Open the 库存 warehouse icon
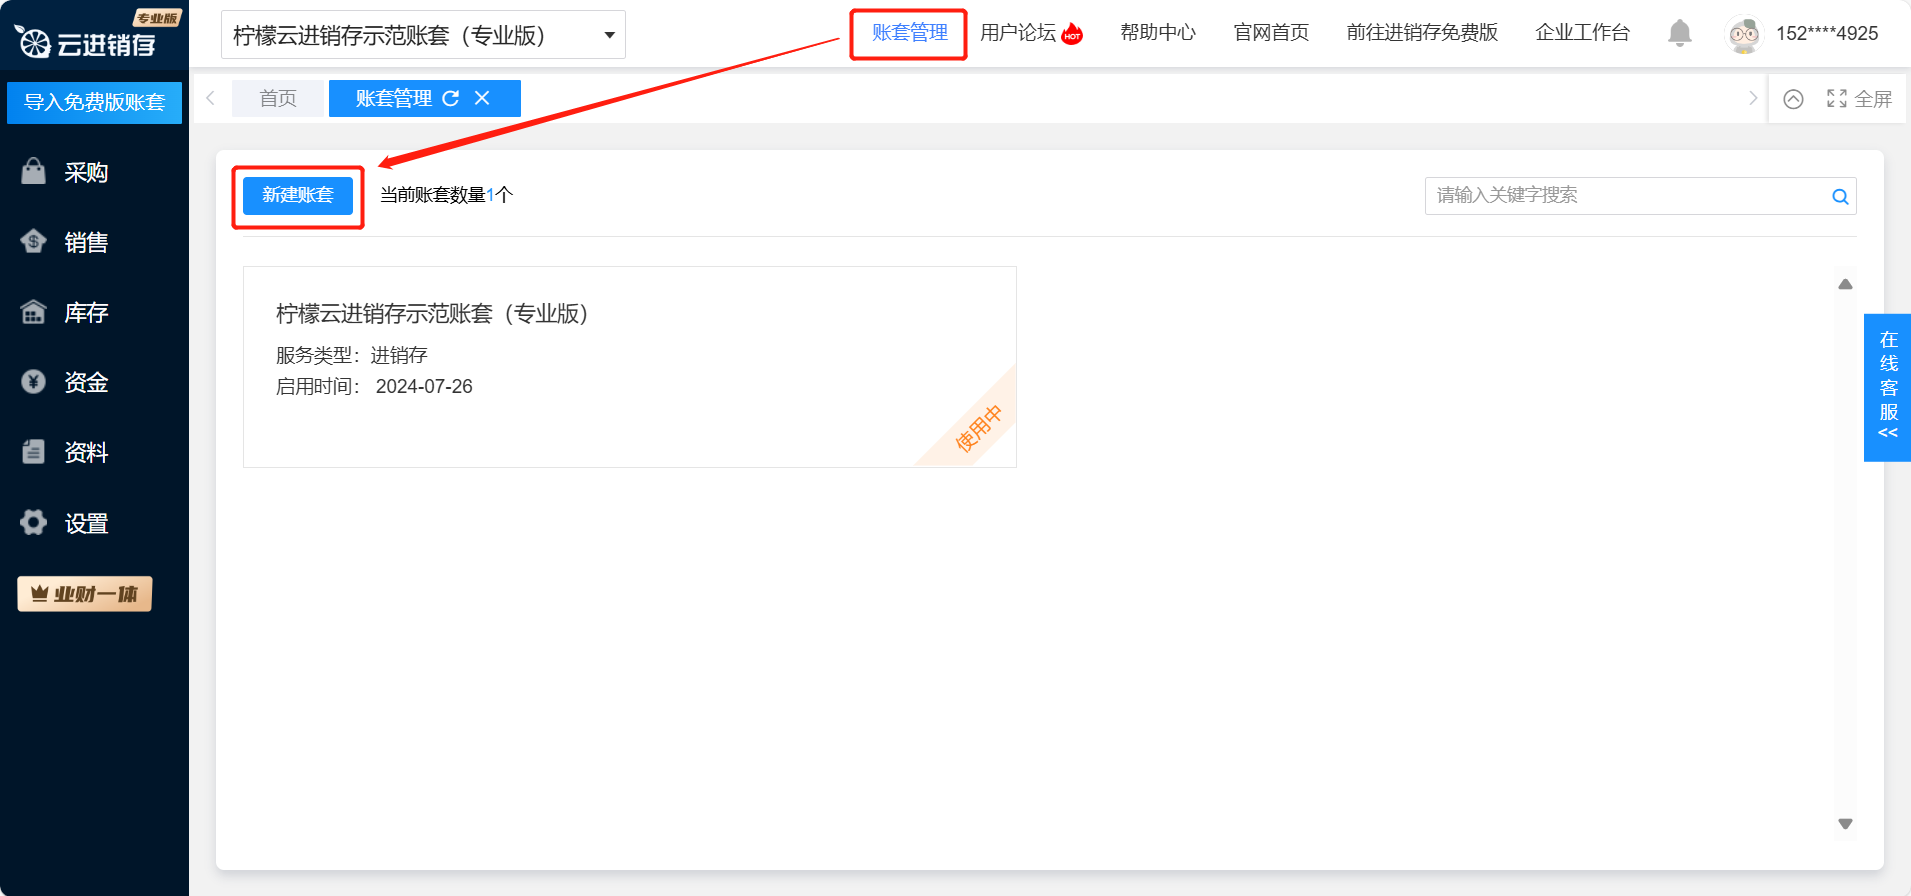Viewport: 1911px width, 896px height. click(34, 312)
